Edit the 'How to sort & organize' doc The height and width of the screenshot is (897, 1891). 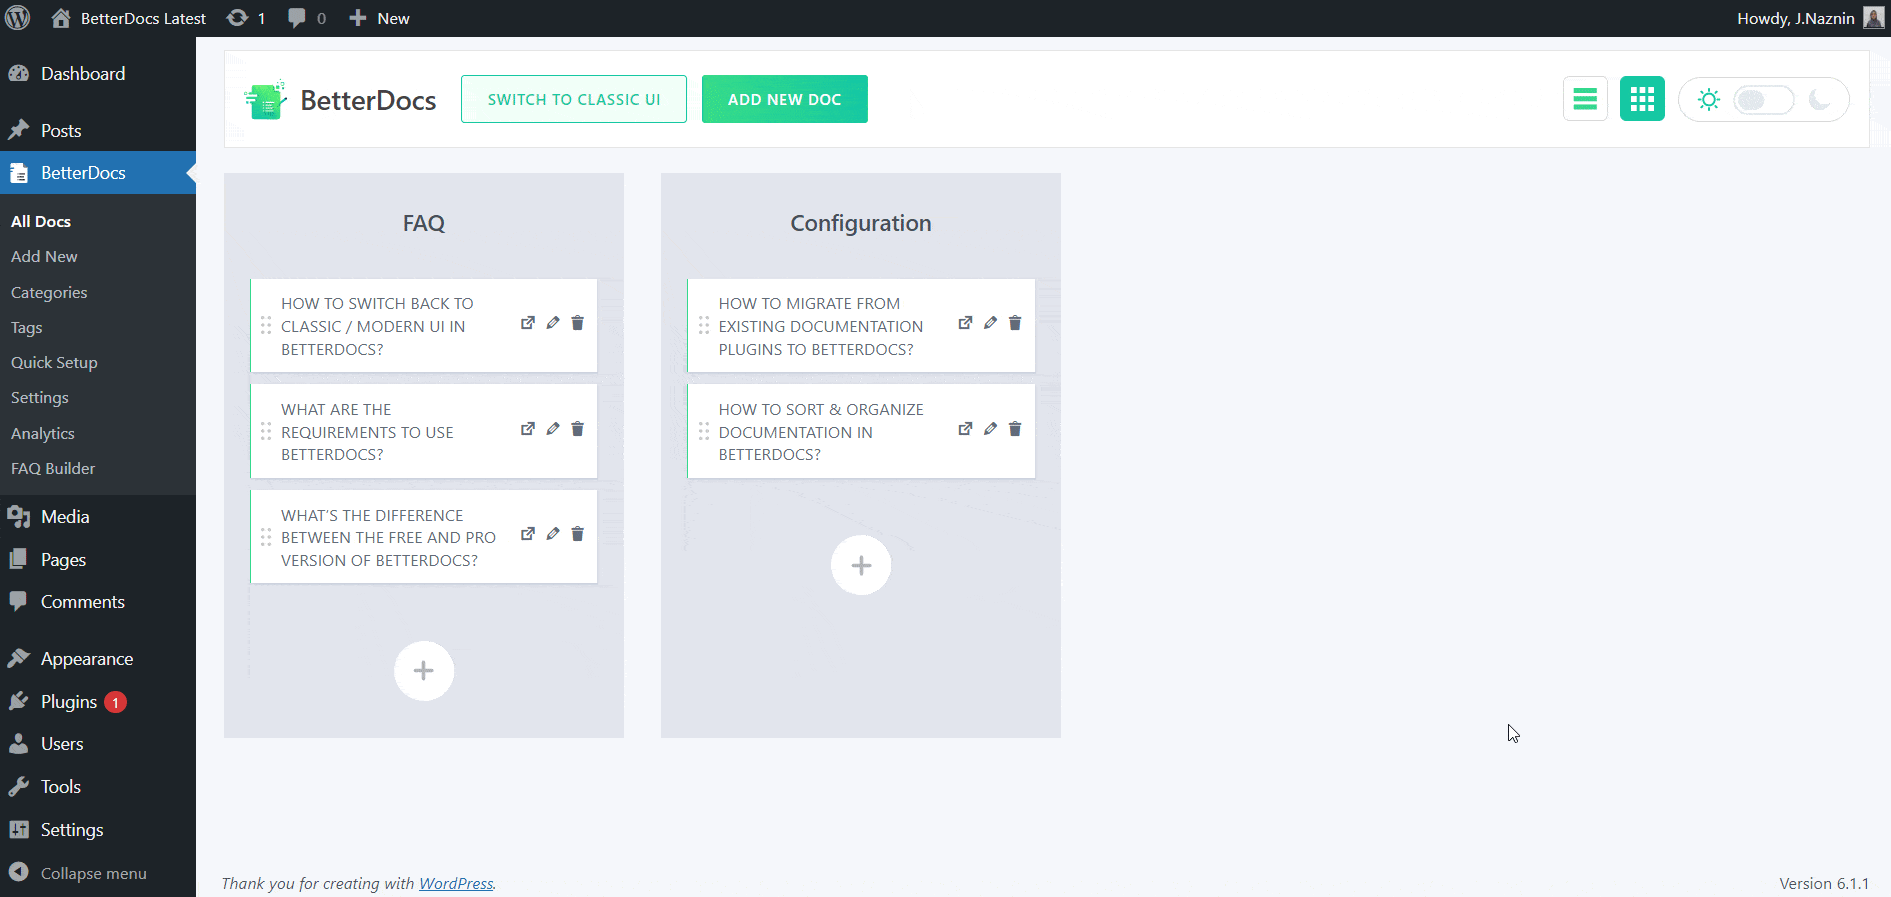[x=990, y=429]
